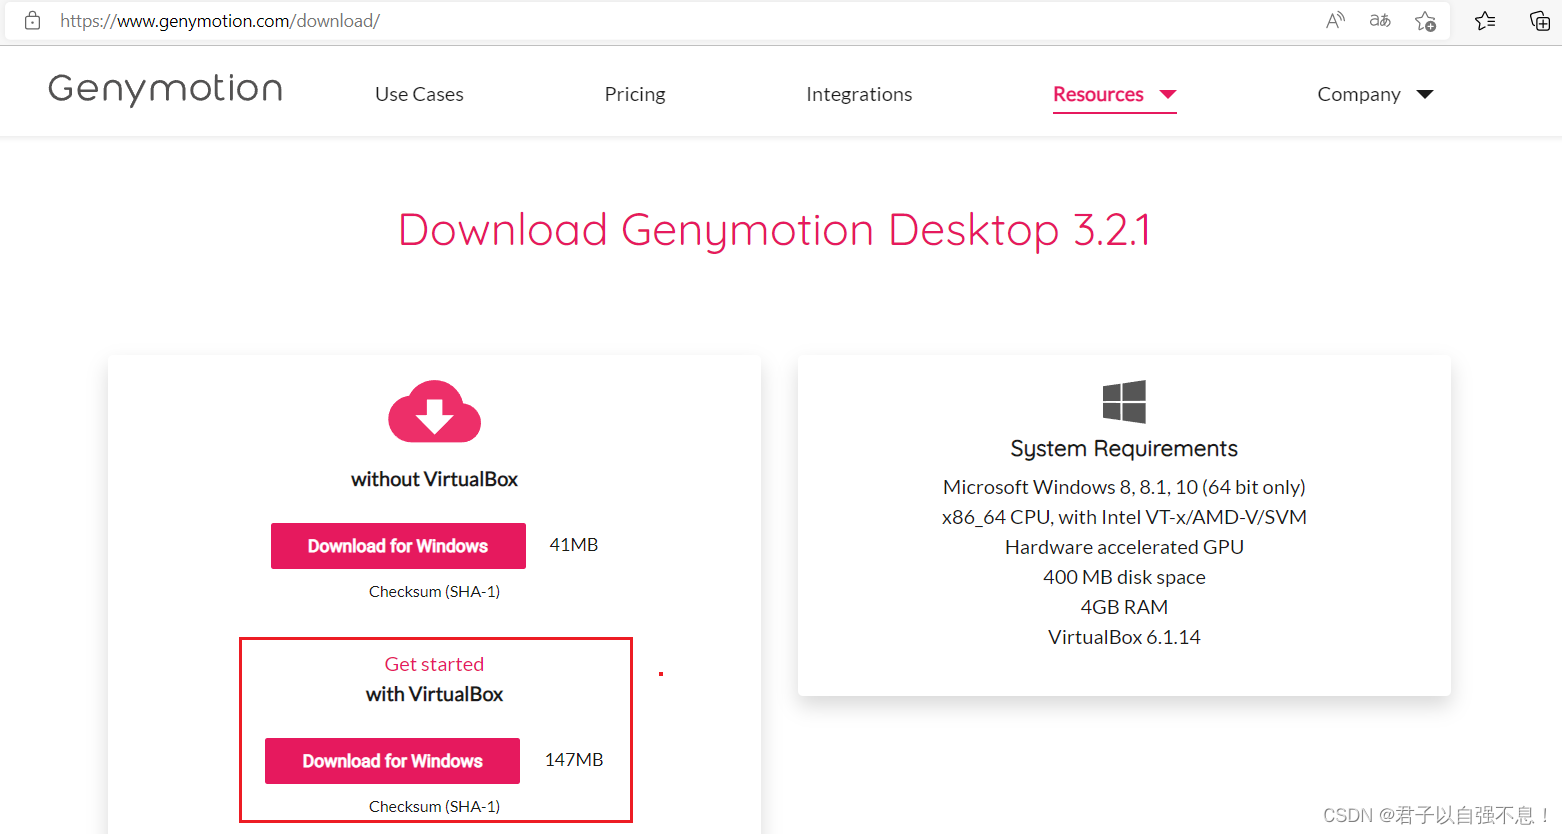Click the 'without VirtualBox' label
This screenshot has height=834, width=1562.
click(x=434, y=479)
